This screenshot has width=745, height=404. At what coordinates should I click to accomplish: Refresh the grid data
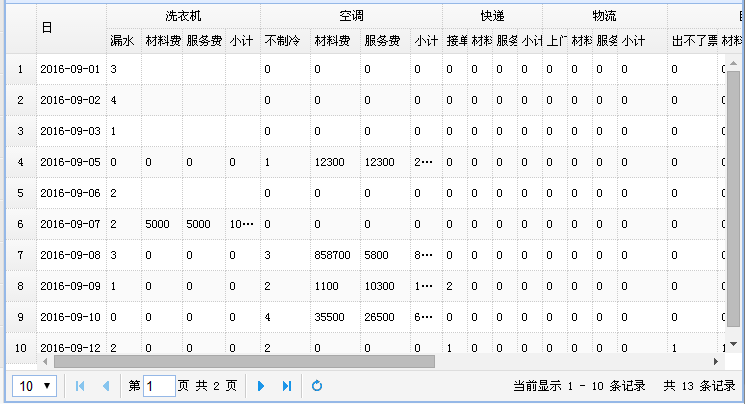[x=317, y=386]
